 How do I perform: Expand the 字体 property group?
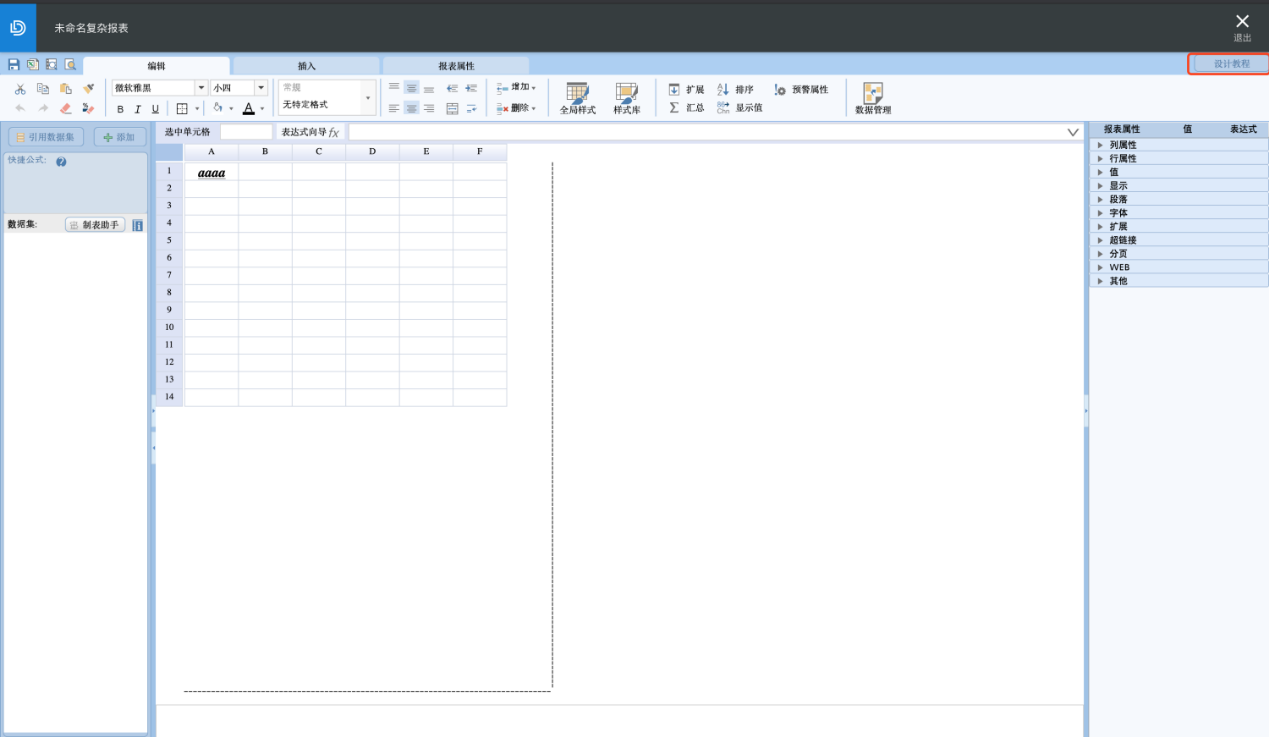(x=1118, y=213)
